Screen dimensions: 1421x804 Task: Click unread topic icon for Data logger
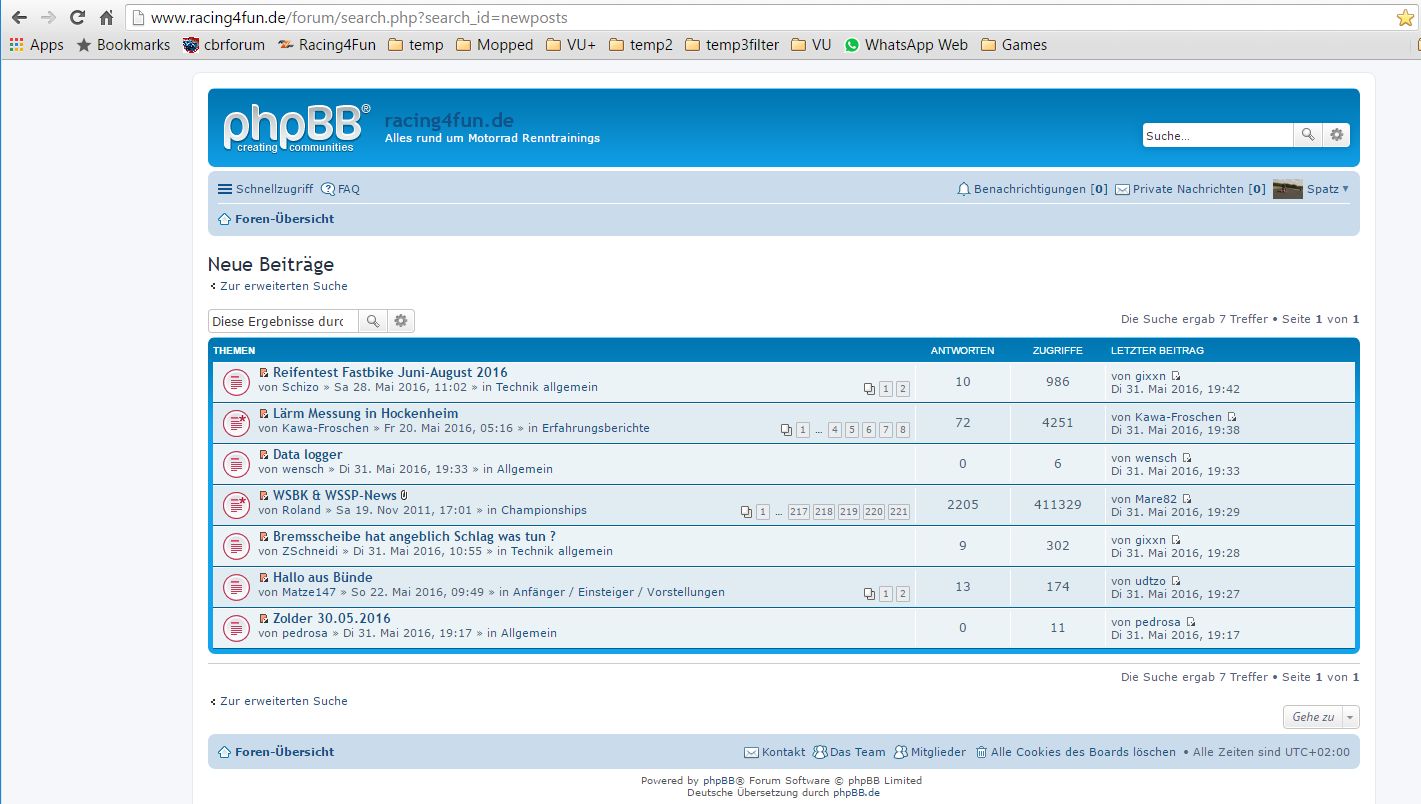235,464
